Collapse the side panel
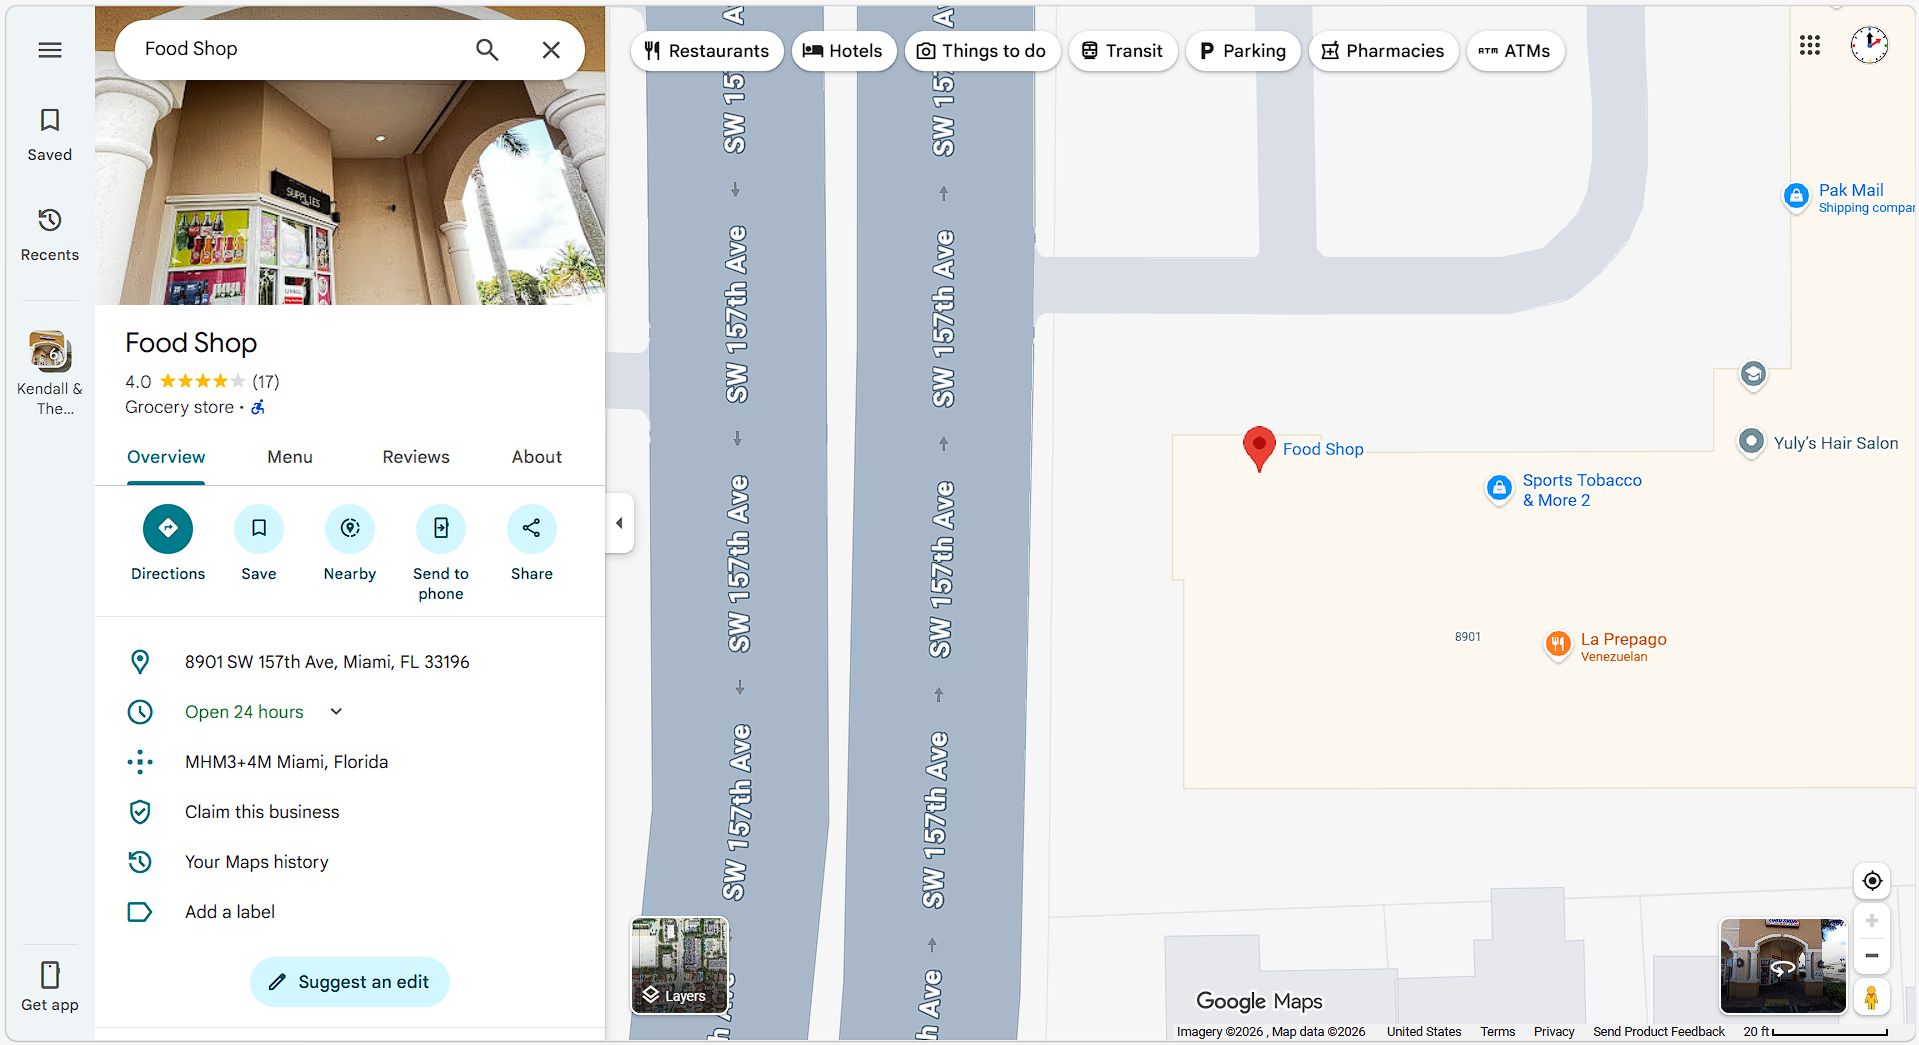 click(x=620, y=523)
